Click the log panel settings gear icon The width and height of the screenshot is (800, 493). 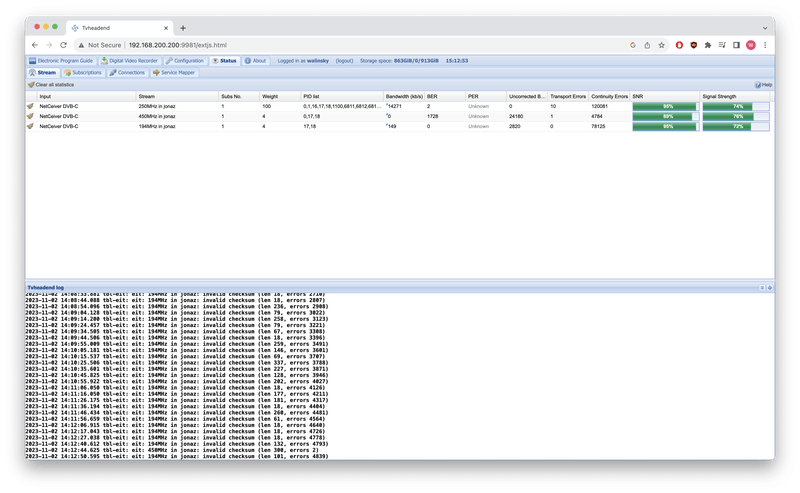pos(770,288)
